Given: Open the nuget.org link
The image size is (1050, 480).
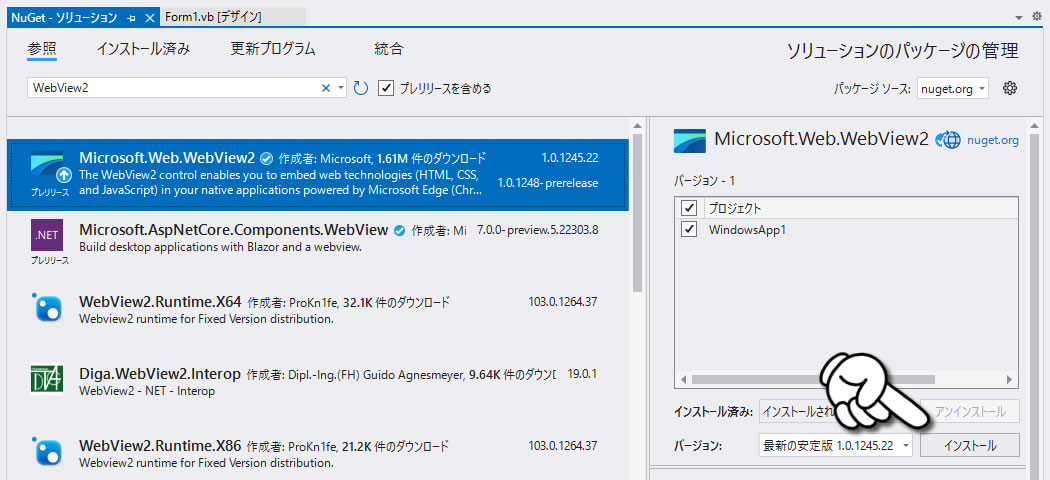Looking at the screenshot, I should (x=993, y=140).
